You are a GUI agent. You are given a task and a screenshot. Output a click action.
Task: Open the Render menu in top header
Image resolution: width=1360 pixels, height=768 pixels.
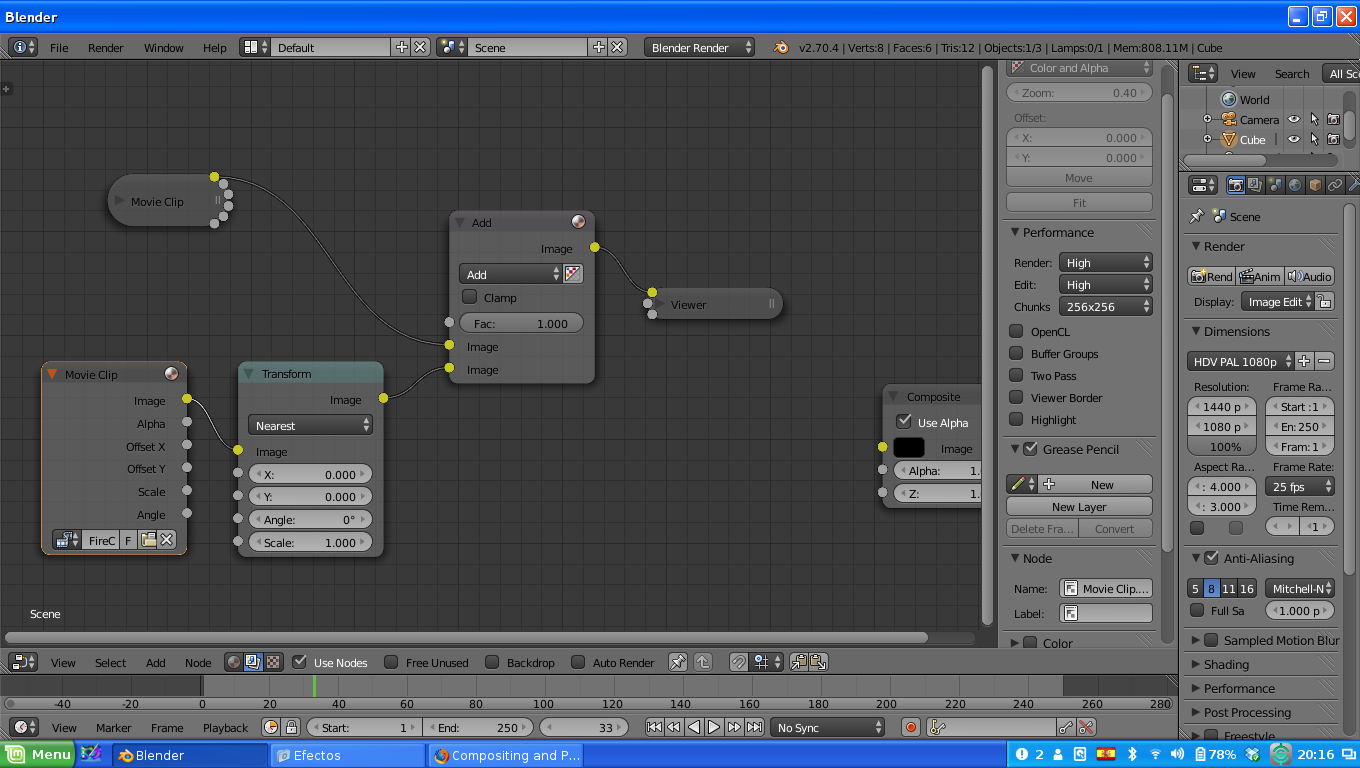[106, 47]
